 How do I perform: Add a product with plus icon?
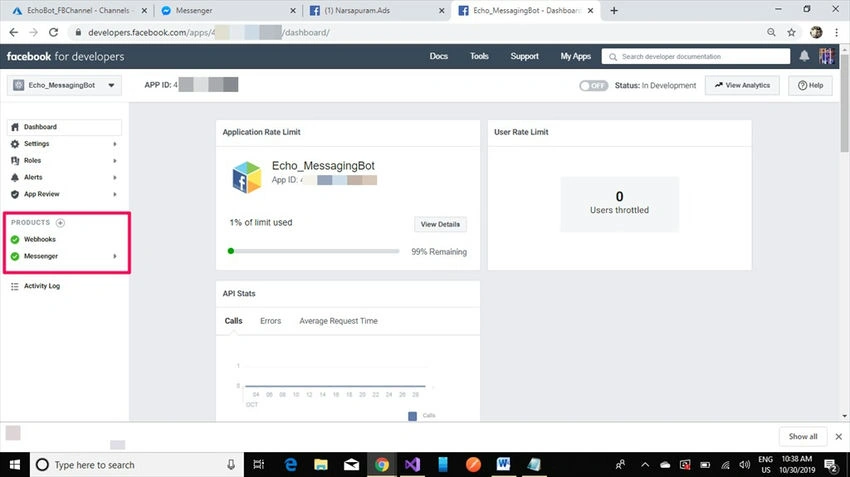pos(60,223)
